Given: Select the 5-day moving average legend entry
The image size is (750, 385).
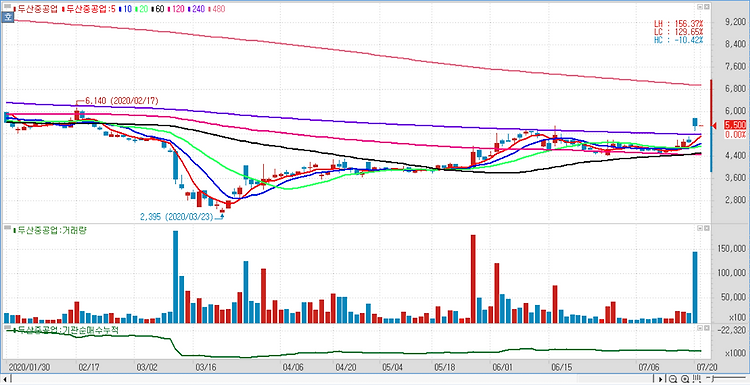Looking at the screenshot, I should (88, 8).
